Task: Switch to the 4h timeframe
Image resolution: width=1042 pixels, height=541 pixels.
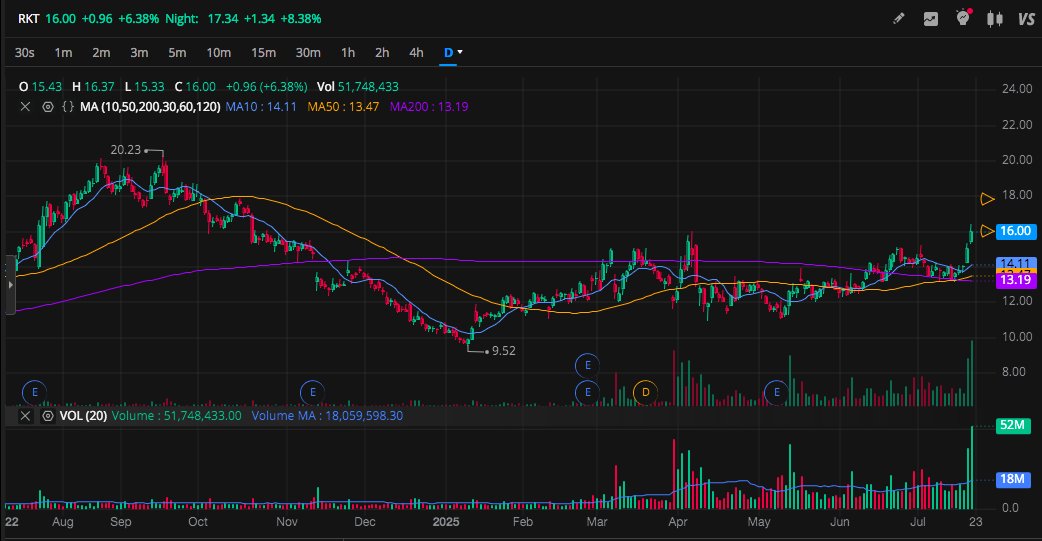Action: pos(416,53)
